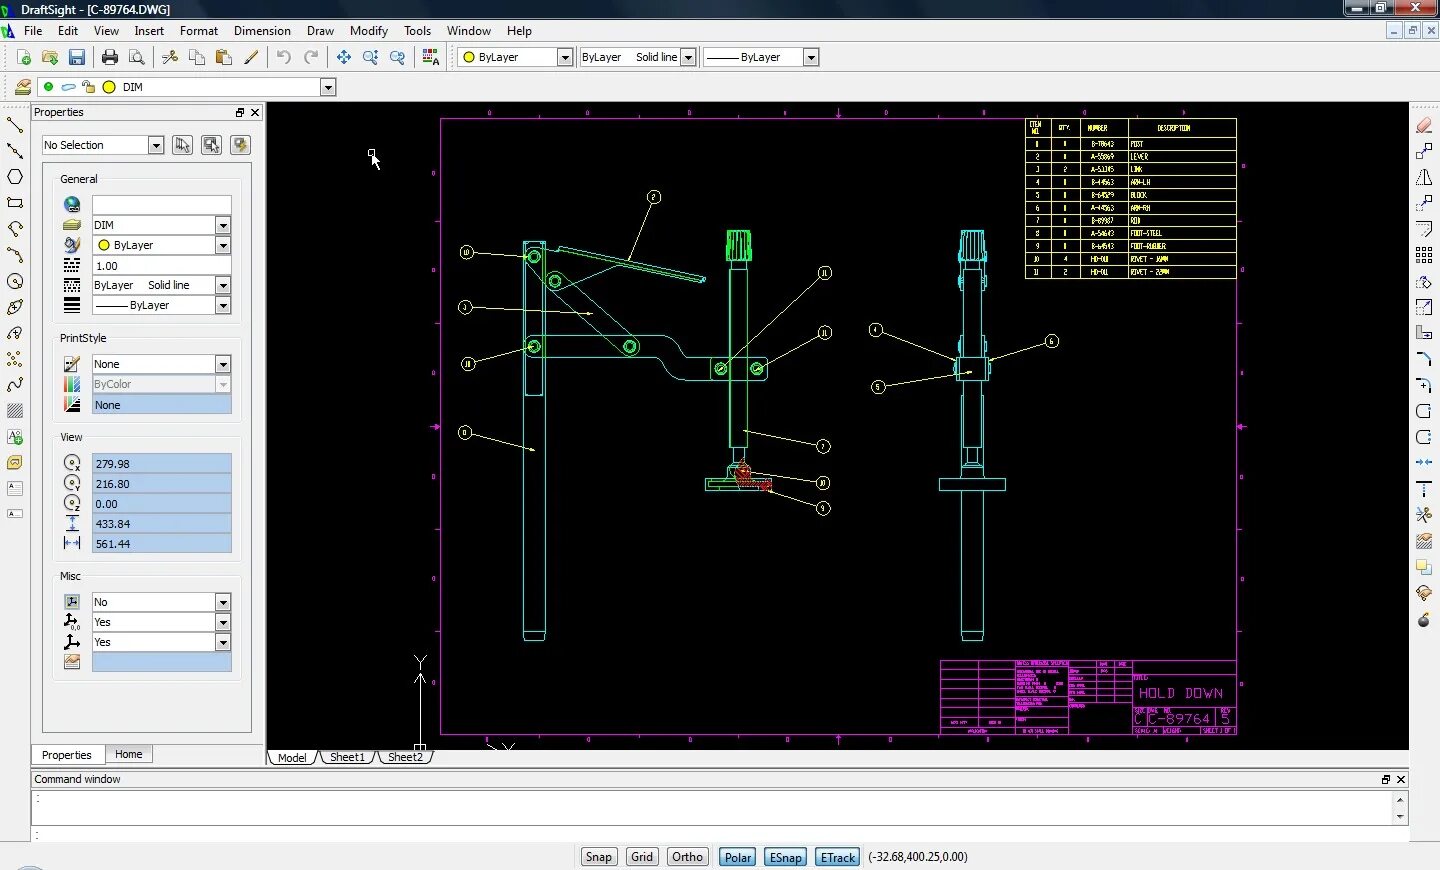Click the Open file icon
The width and height of the screenshot is (1440, 870).
coord(49,57)
